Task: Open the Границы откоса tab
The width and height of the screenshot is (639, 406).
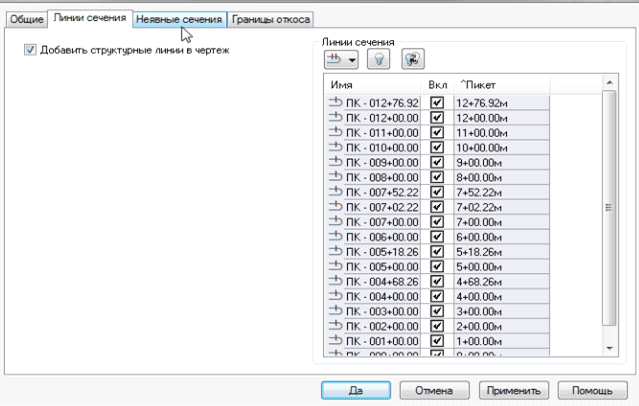Action: tap(271, 19)
